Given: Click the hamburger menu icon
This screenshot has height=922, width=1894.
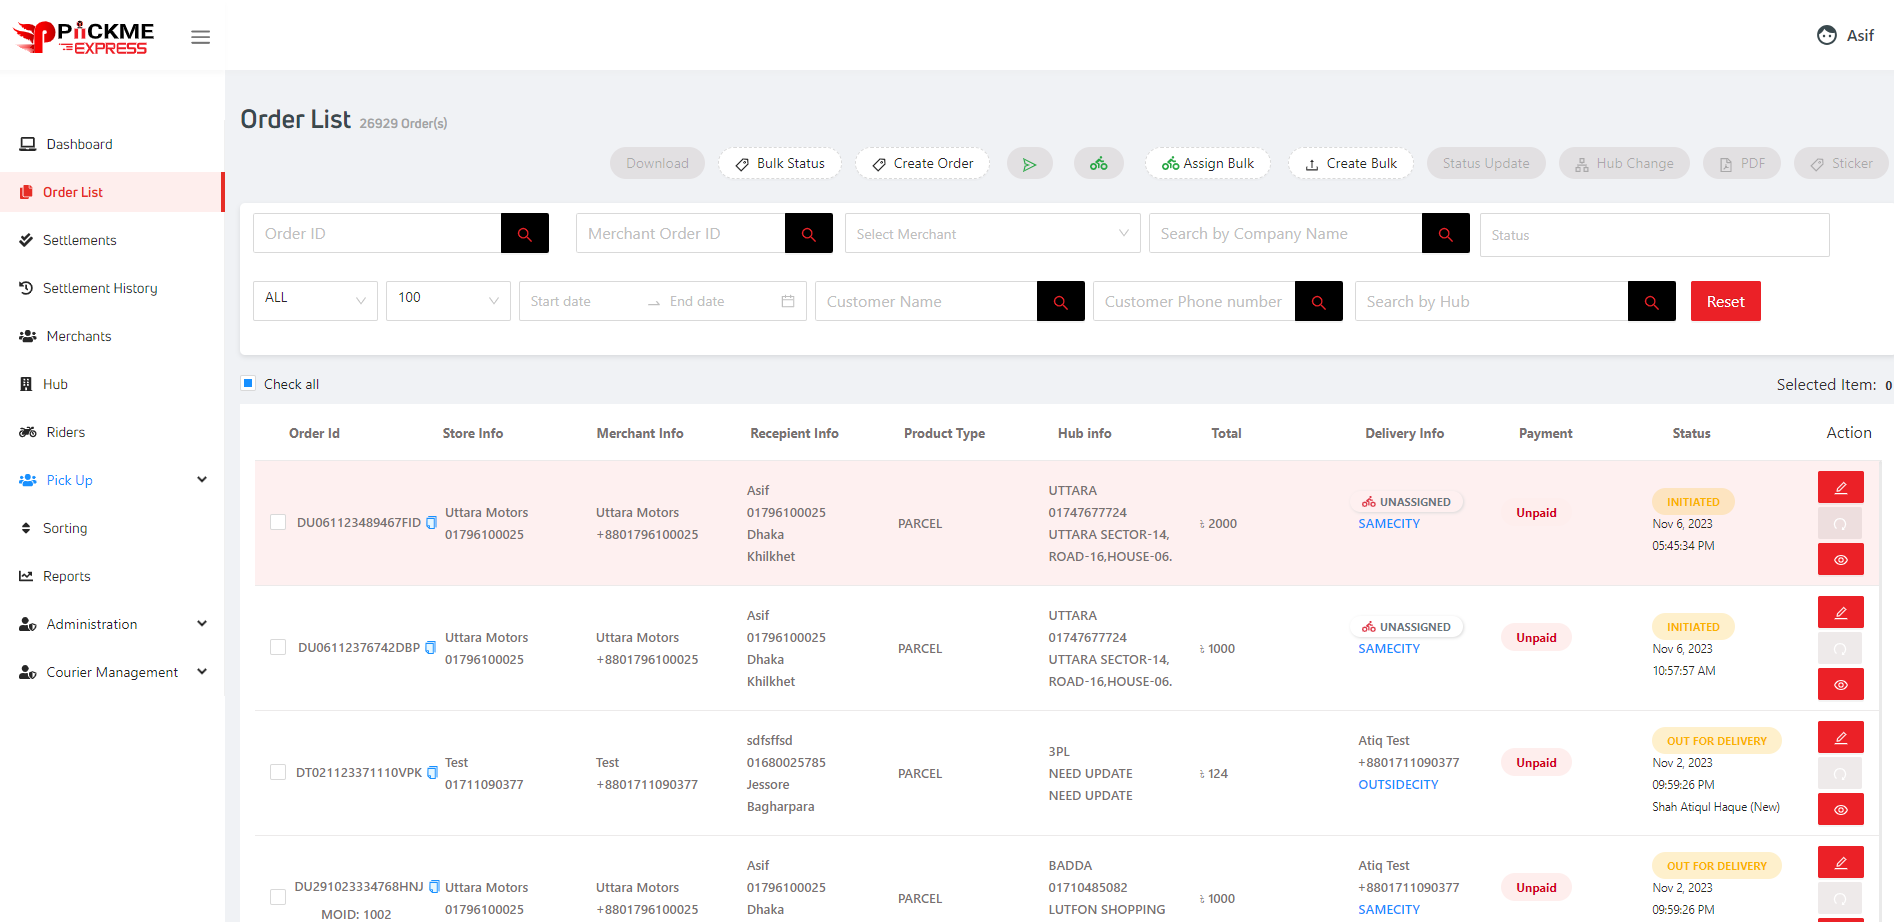Looking at the screenshot, I should click(200, 37).
